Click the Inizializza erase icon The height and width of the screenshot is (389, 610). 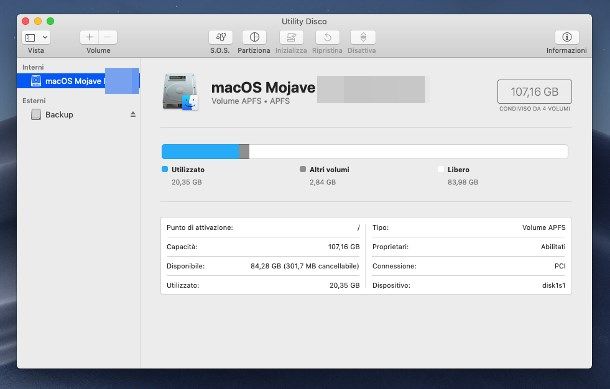(291, 37)
